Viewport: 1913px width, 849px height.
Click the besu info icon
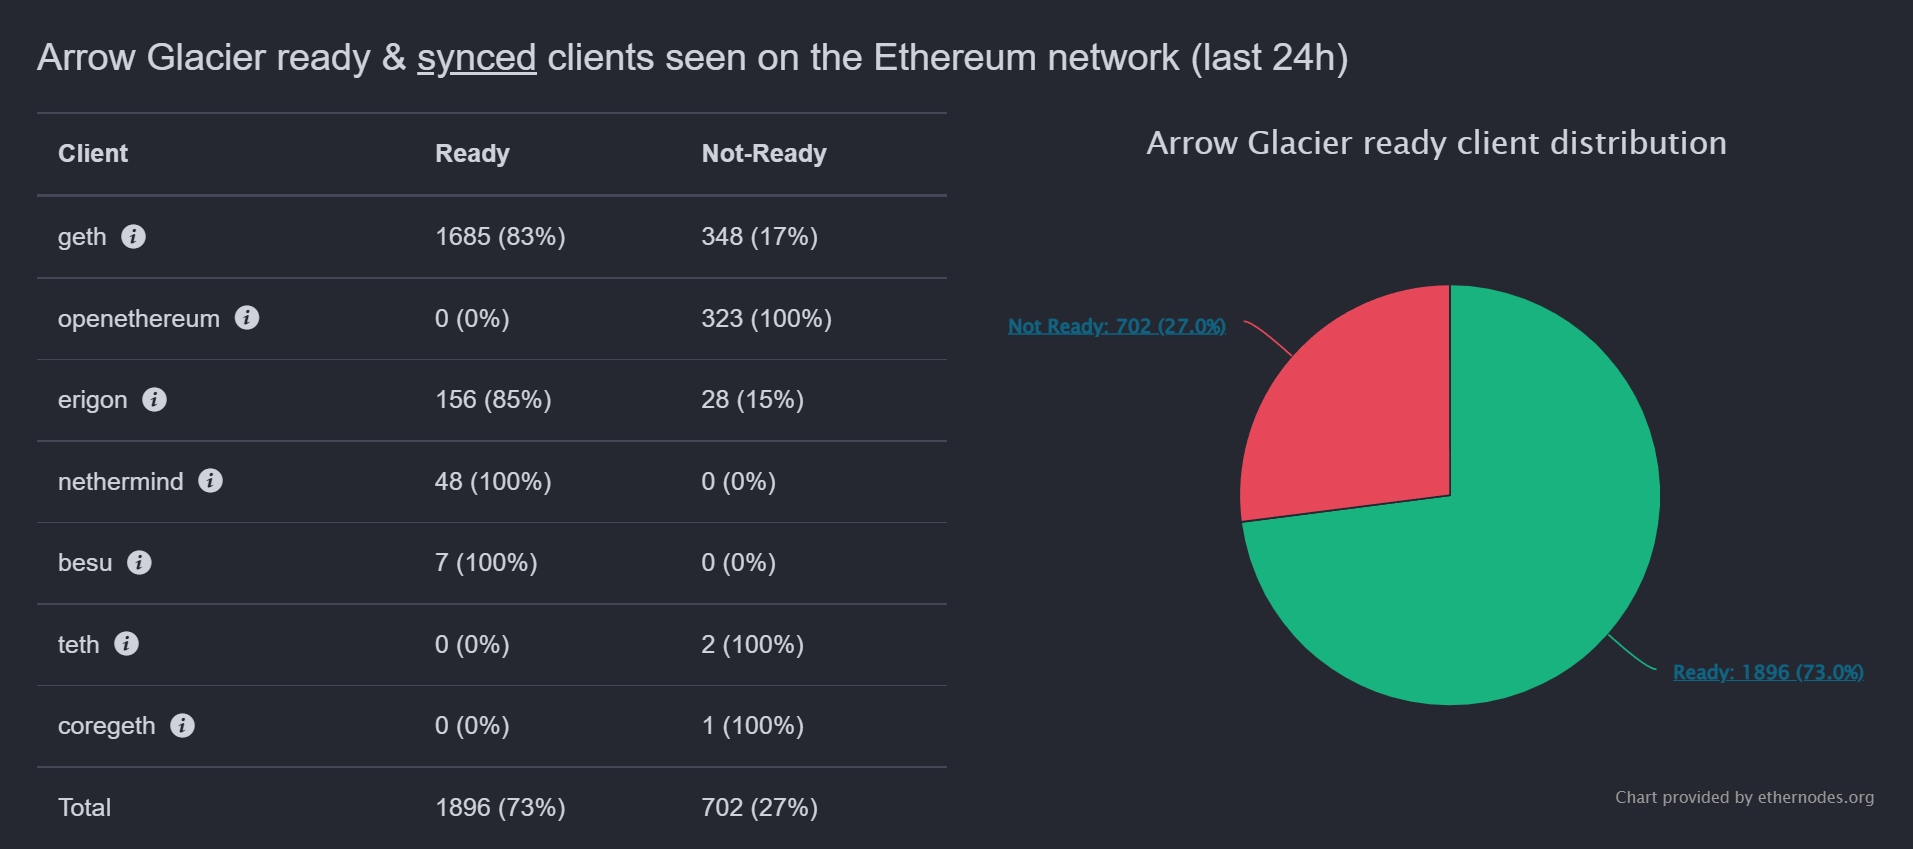click(x=139, y=563)
